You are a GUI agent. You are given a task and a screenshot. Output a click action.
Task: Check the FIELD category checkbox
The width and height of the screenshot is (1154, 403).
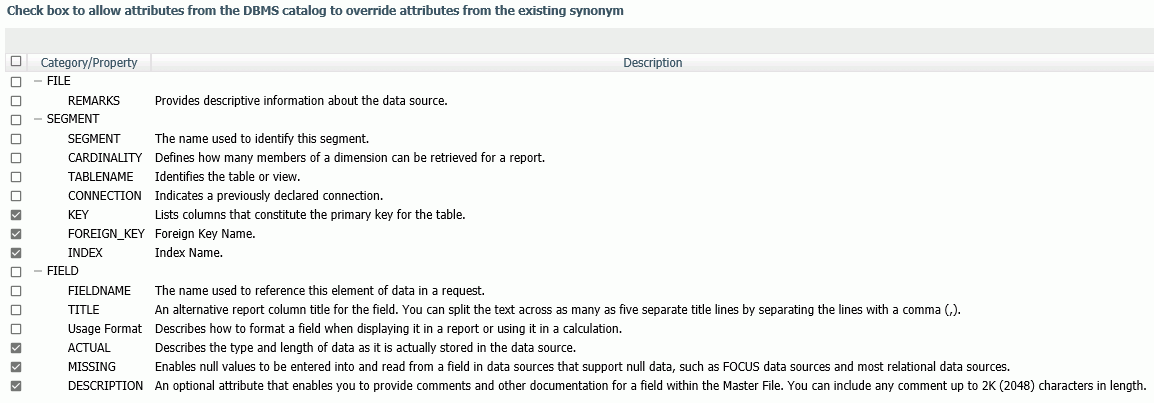[x=15, y=272]
